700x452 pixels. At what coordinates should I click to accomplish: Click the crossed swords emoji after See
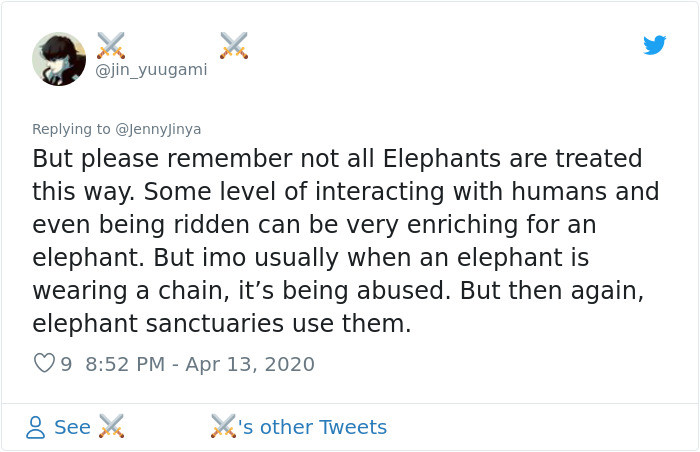click(x=111, y=426)
